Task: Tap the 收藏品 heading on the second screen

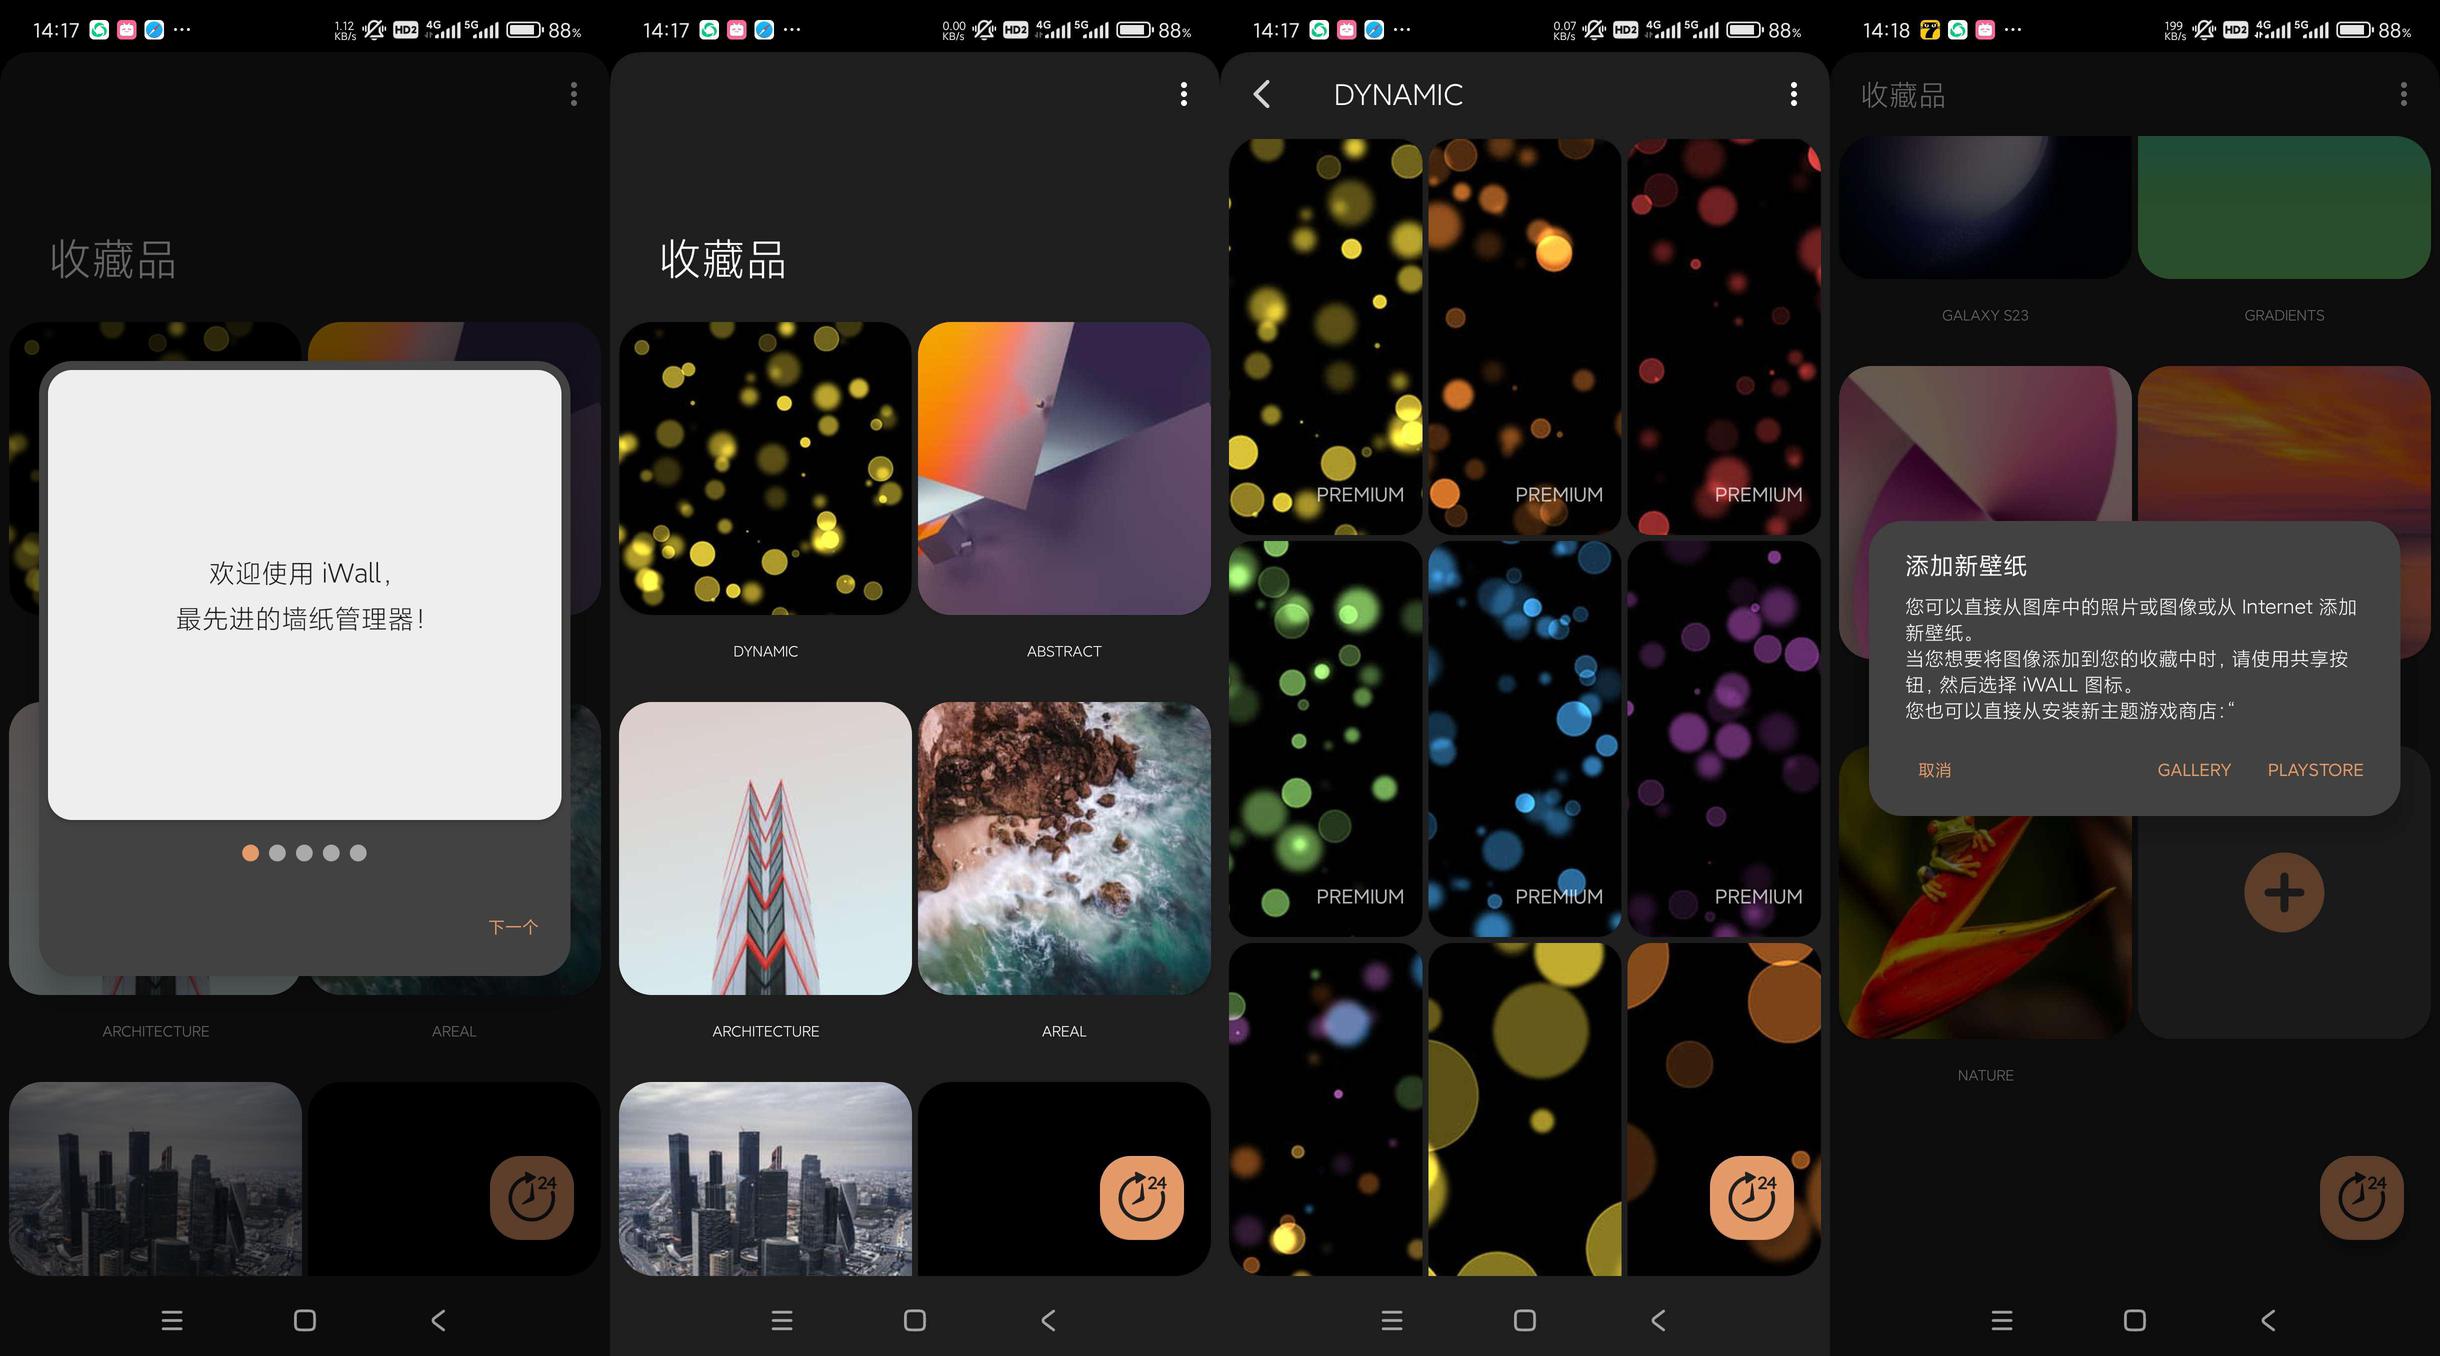Action: click(x=723, y=259)
